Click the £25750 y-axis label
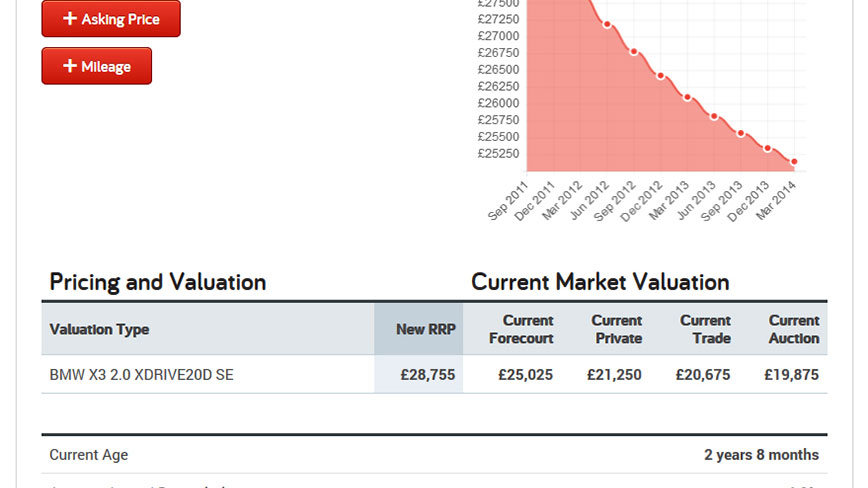This screenshot has height=488, width=868. tap(498, 120)
